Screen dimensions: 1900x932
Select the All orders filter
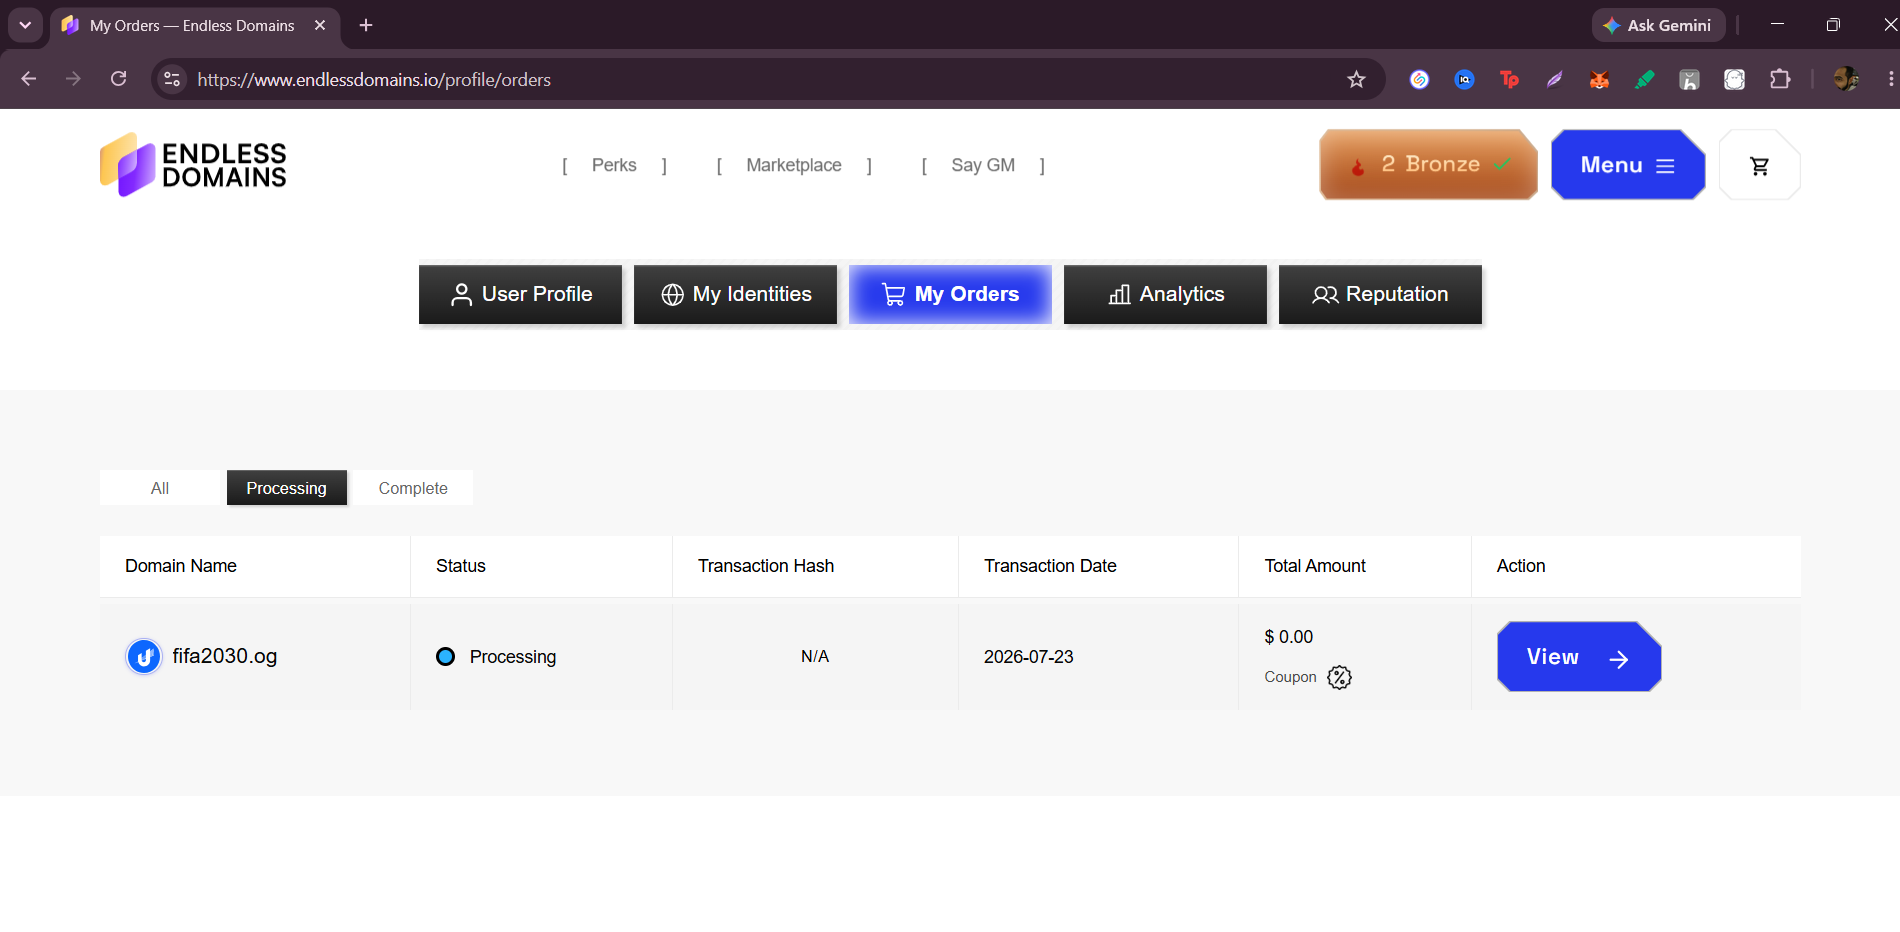pyautogui.click(x=160, y=488)
